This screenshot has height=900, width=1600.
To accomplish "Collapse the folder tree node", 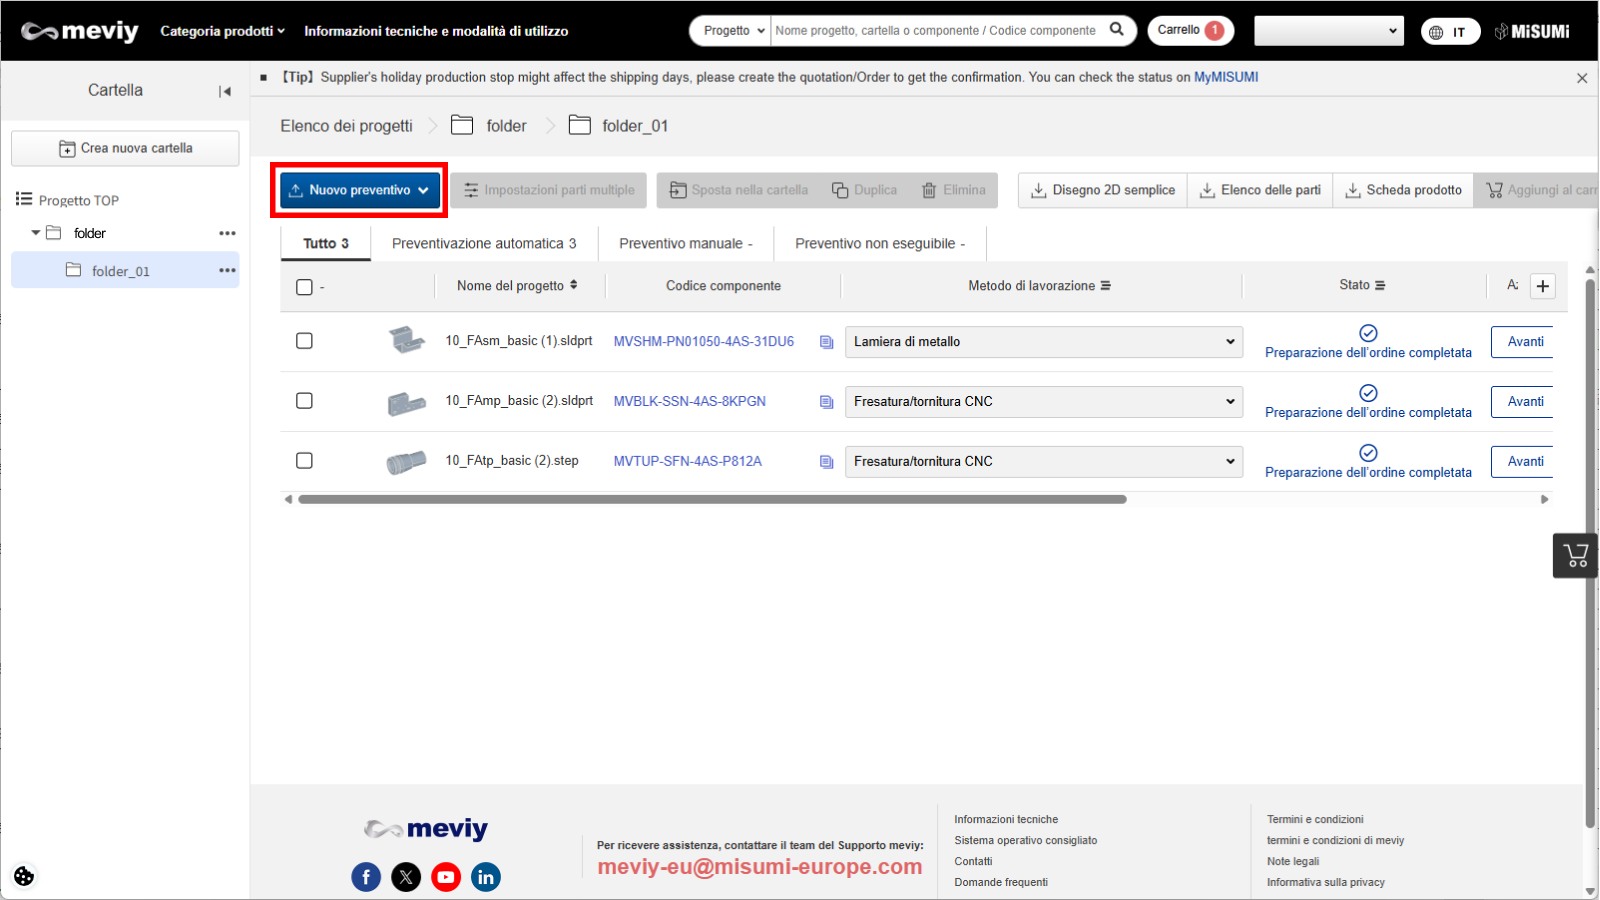I will point(36,233).
